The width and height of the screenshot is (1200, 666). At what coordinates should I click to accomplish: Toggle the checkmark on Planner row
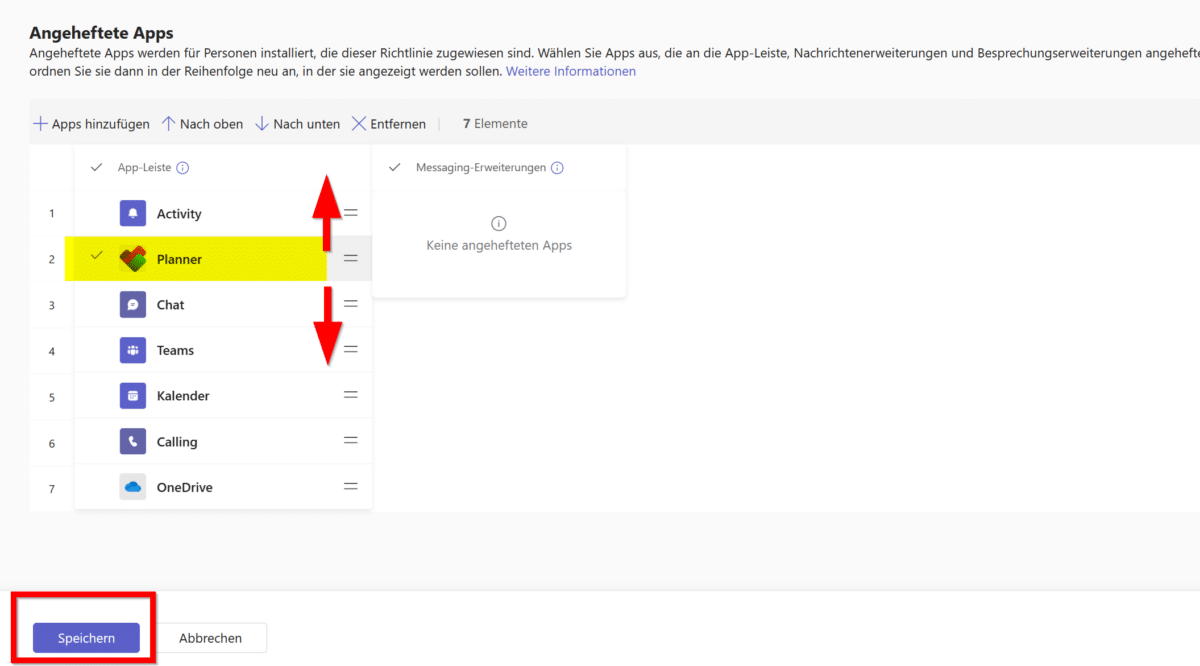96,257
